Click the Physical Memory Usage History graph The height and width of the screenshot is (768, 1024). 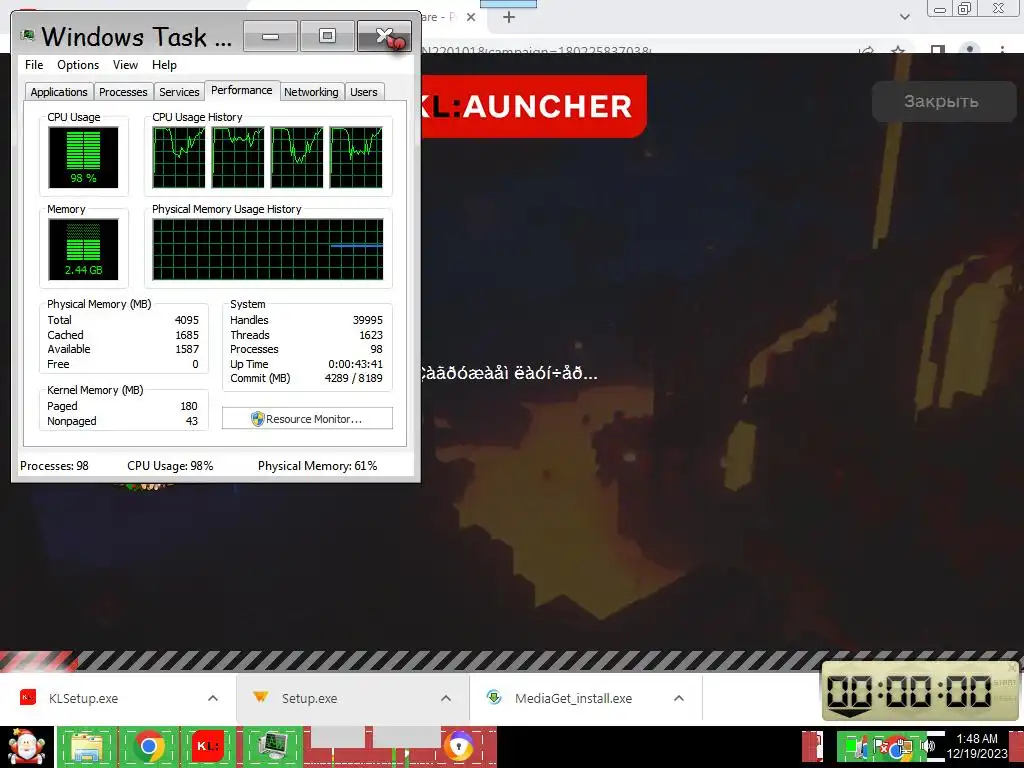(x=268, y=249)
